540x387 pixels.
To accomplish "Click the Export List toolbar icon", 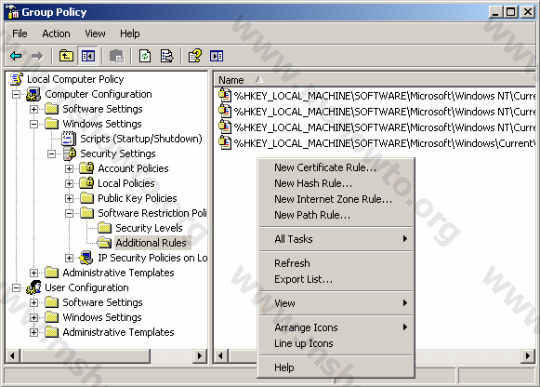I will 167,55.
